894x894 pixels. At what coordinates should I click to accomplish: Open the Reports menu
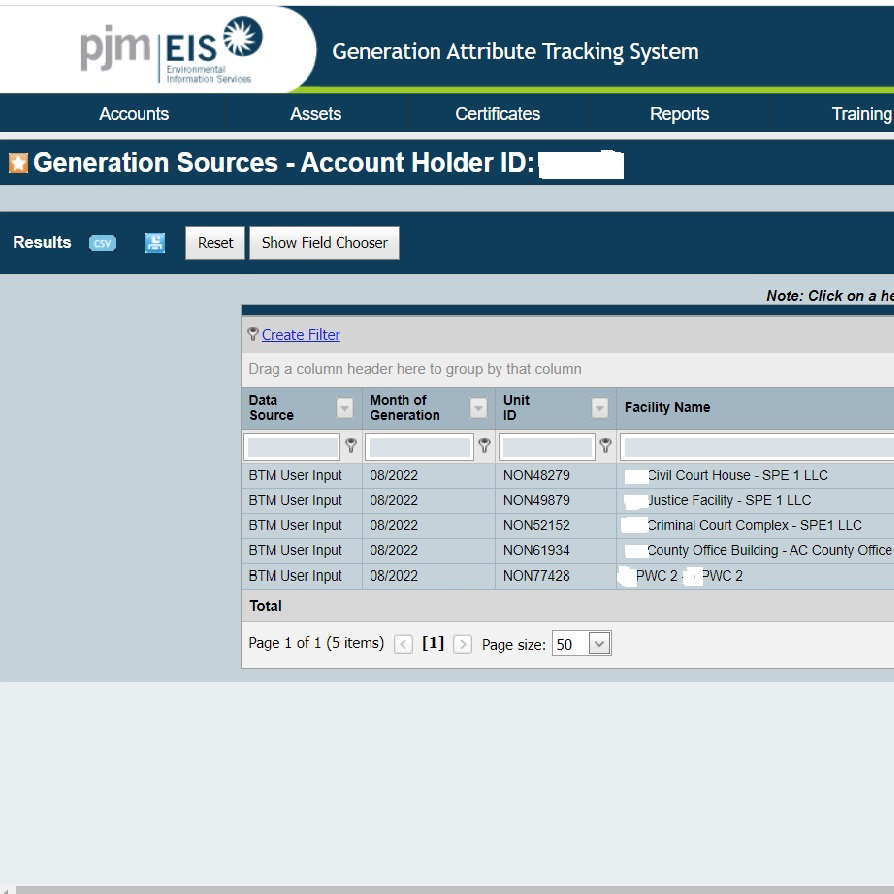679,114
